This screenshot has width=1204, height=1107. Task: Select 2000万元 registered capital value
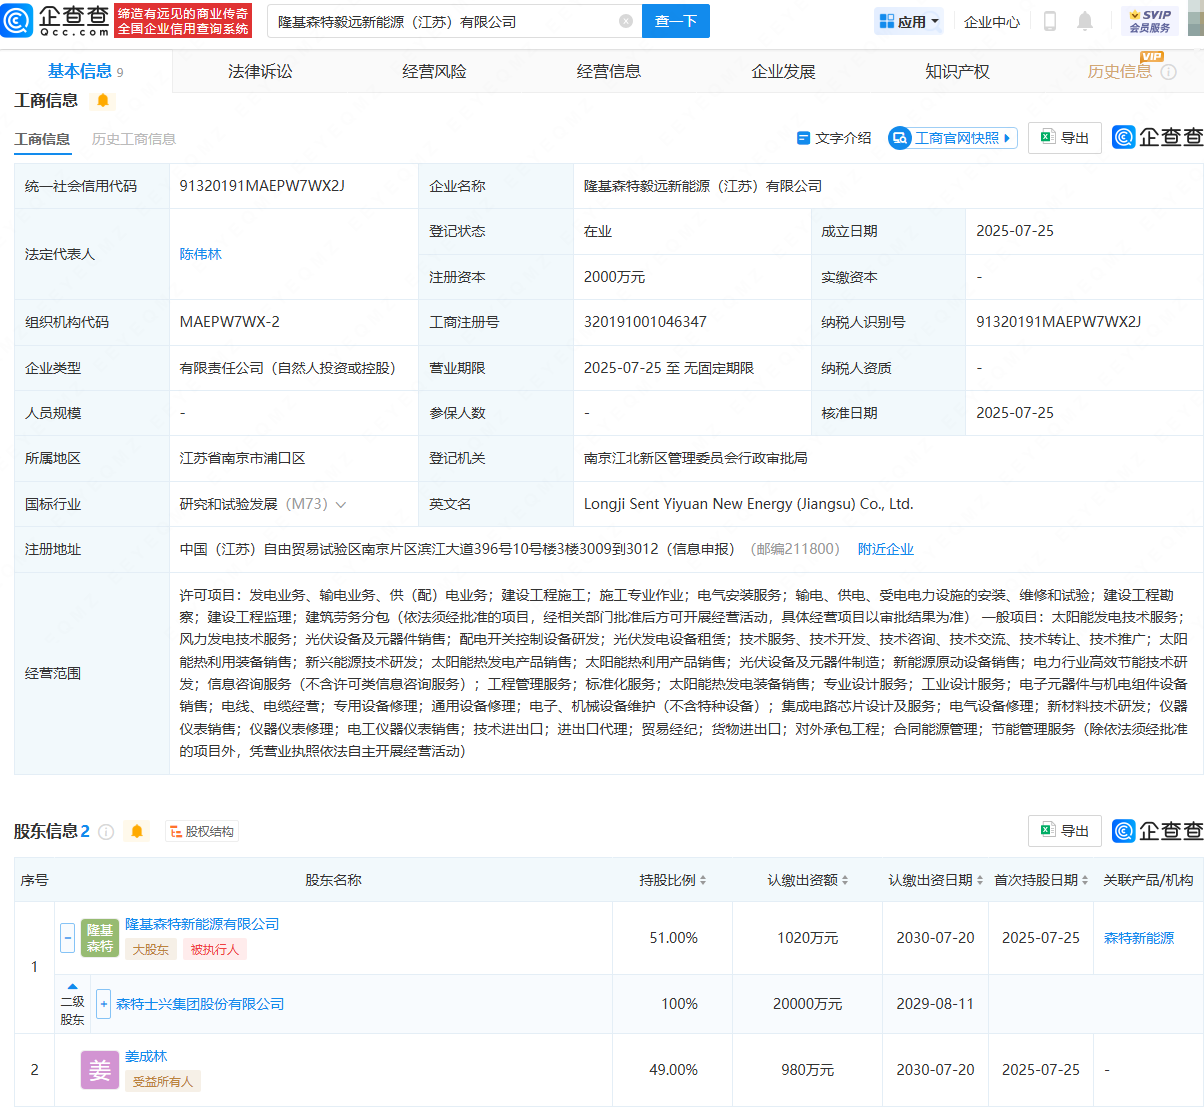[x=614, y=277]
